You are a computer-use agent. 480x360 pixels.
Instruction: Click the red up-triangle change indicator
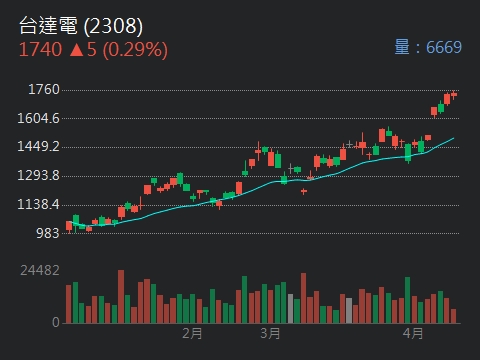[77, 50]
